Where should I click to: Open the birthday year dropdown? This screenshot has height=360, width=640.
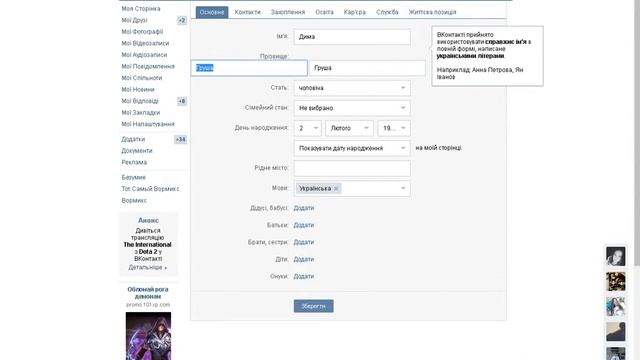tap(394, 128)
